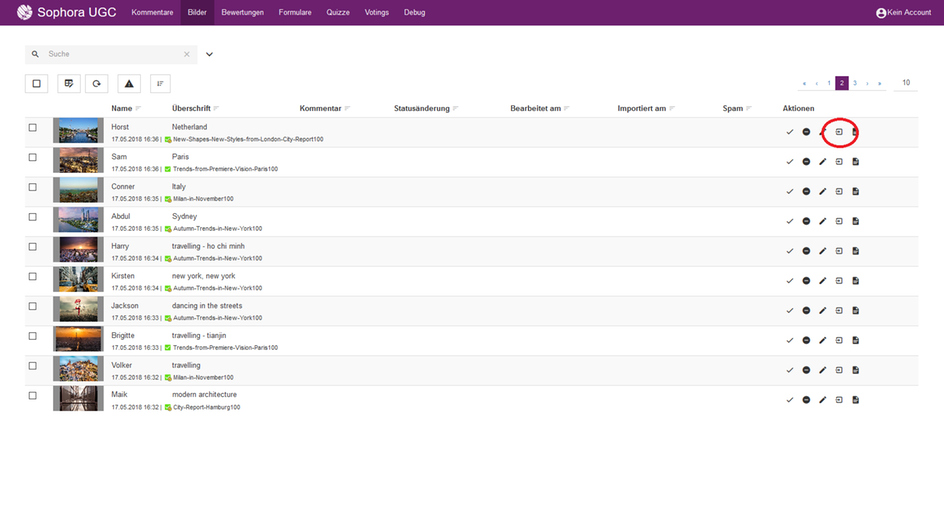Jump to the first page with the double-left arrow
Viewport: 944px width, 513px height.
click(x=804, y=83)
